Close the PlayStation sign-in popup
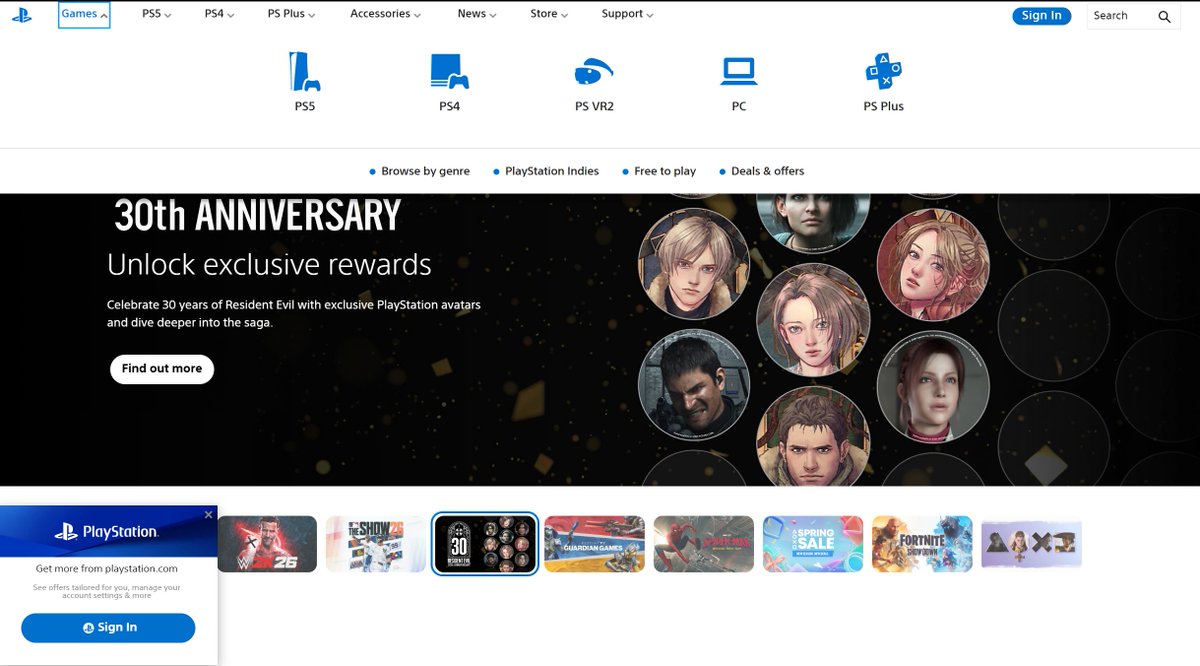Screen dimensions: 1200x666 [208, 514]
